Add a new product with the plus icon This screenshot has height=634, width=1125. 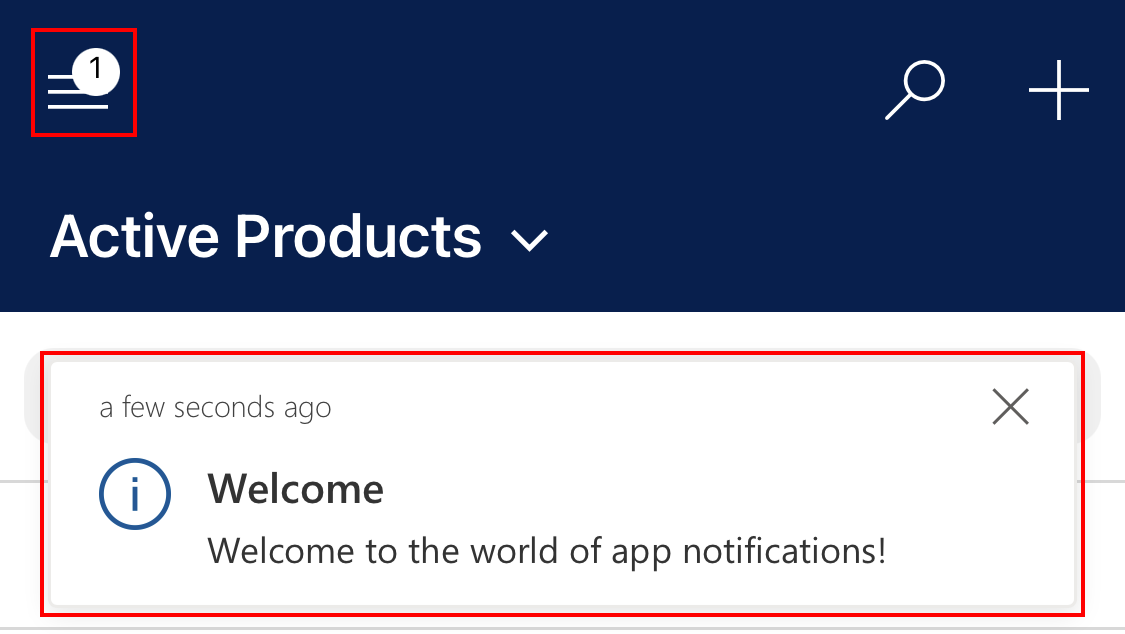click(x=1058, y=90)
